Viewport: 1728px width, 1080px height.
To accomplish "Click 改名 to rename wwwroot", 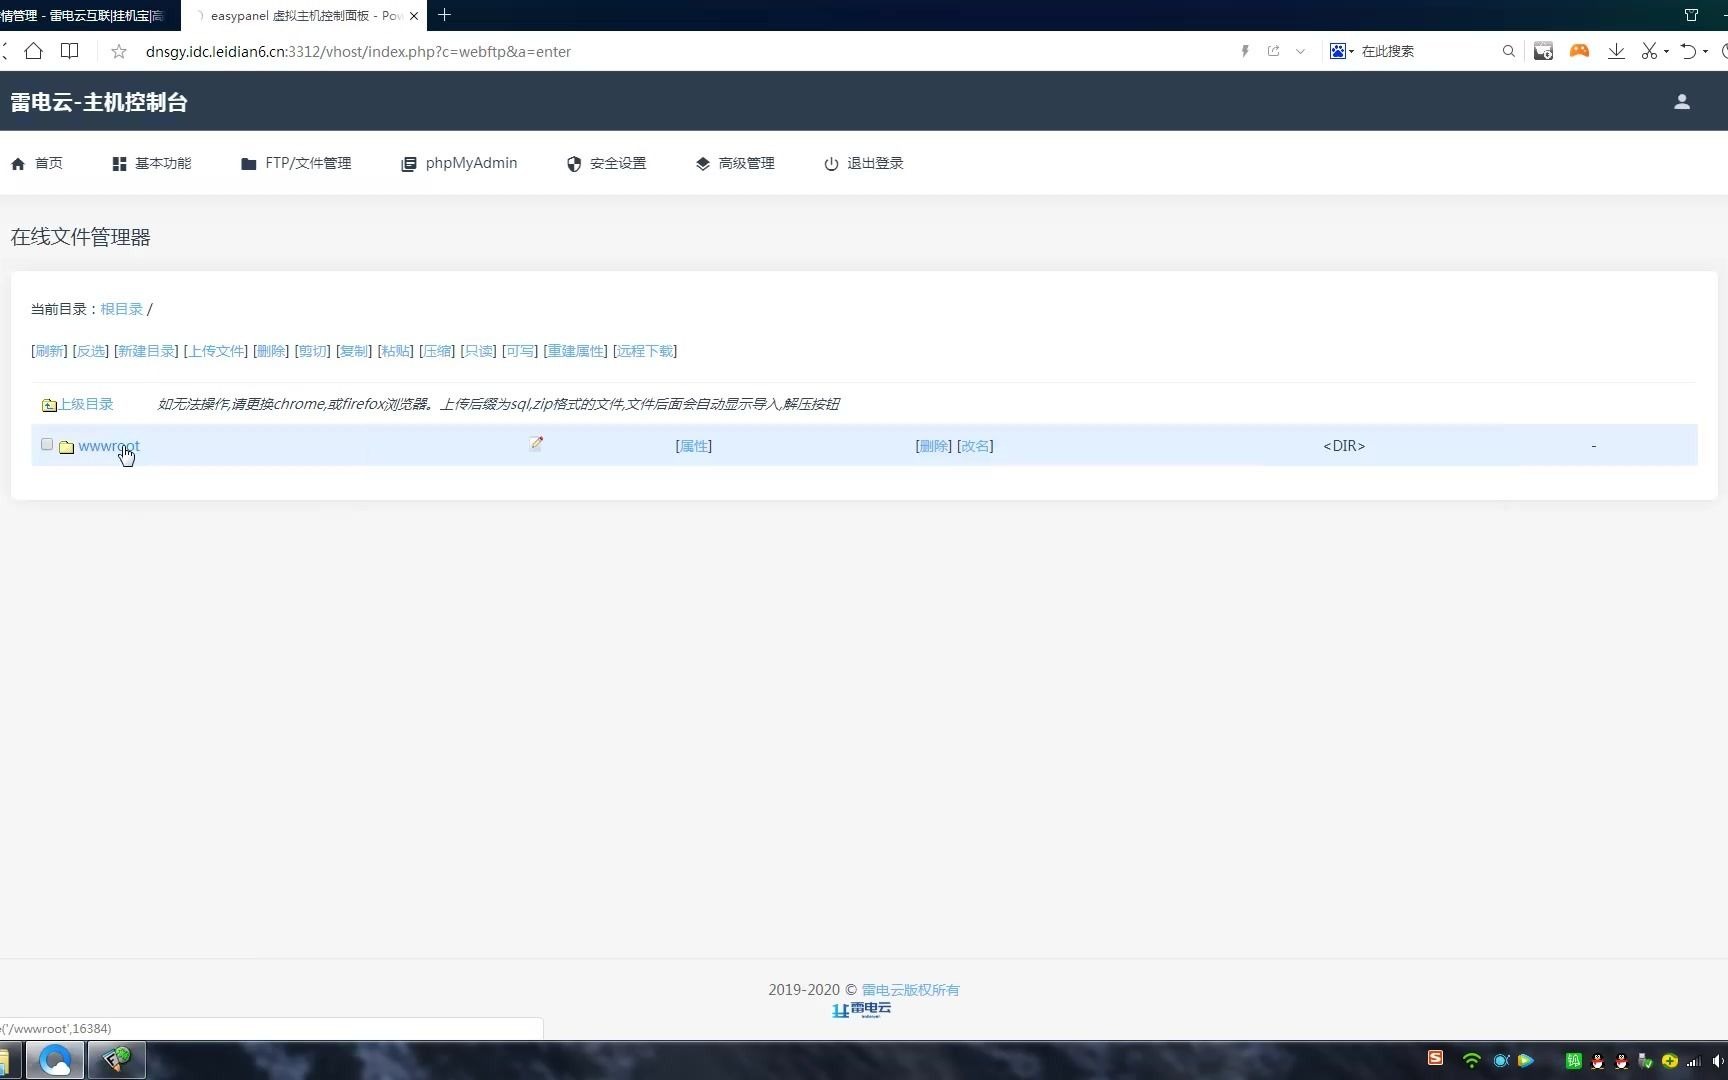I will (975, 446).
